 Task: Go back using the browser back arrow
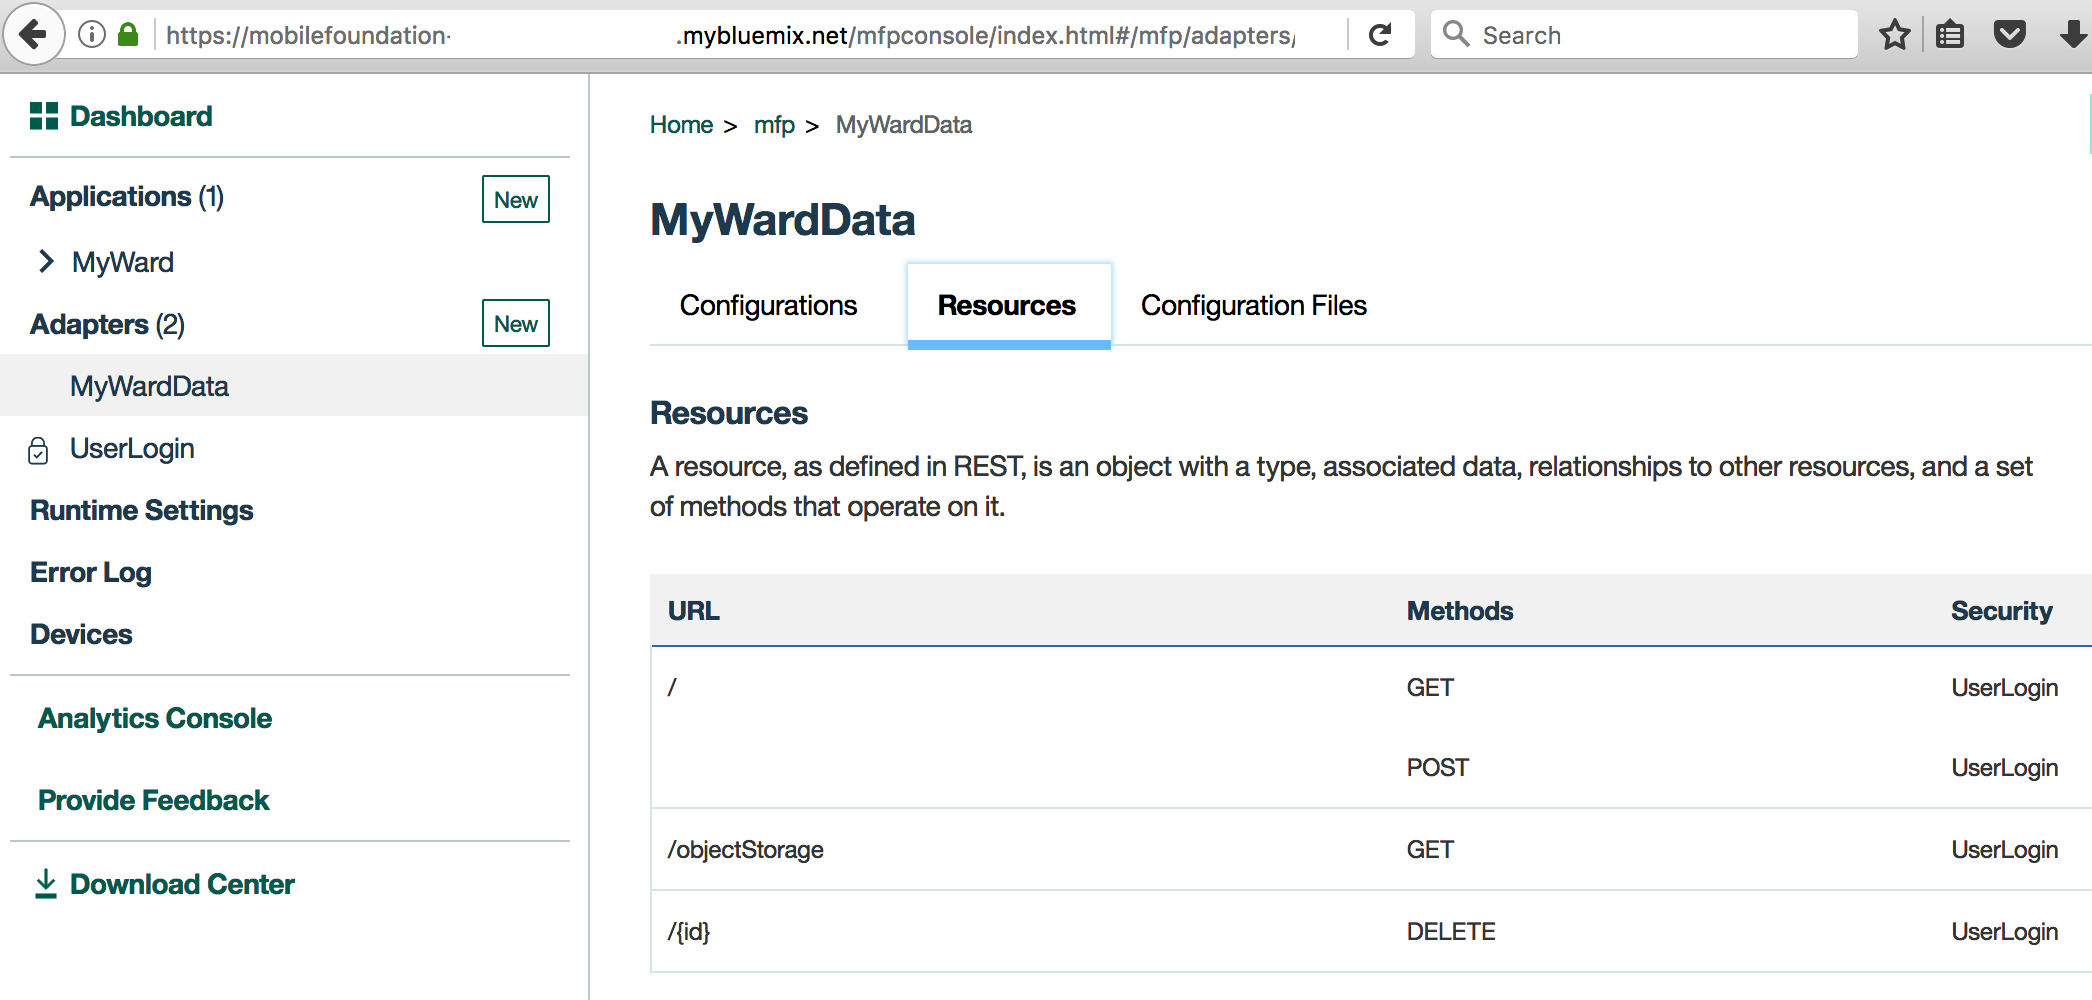click(x=34, y=34)
